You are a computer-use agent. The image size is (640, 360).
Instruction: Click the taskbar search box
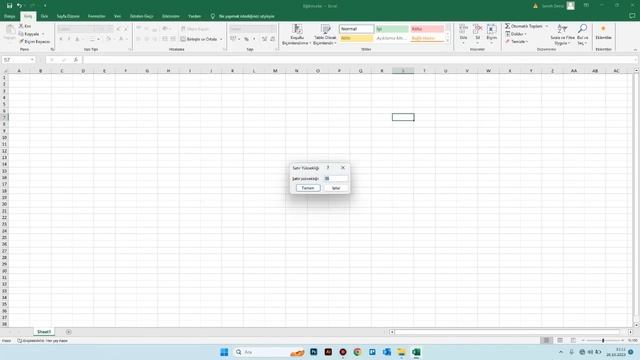pyautogui.click(x=269, y=352)
